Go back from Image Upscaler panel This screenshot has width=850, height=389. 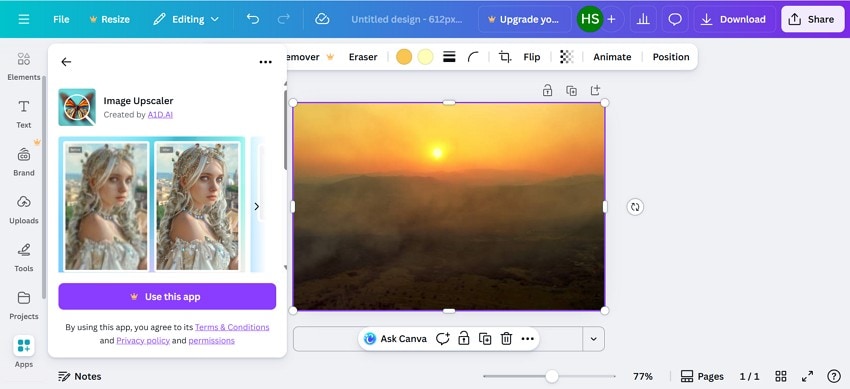pos(66,62)
